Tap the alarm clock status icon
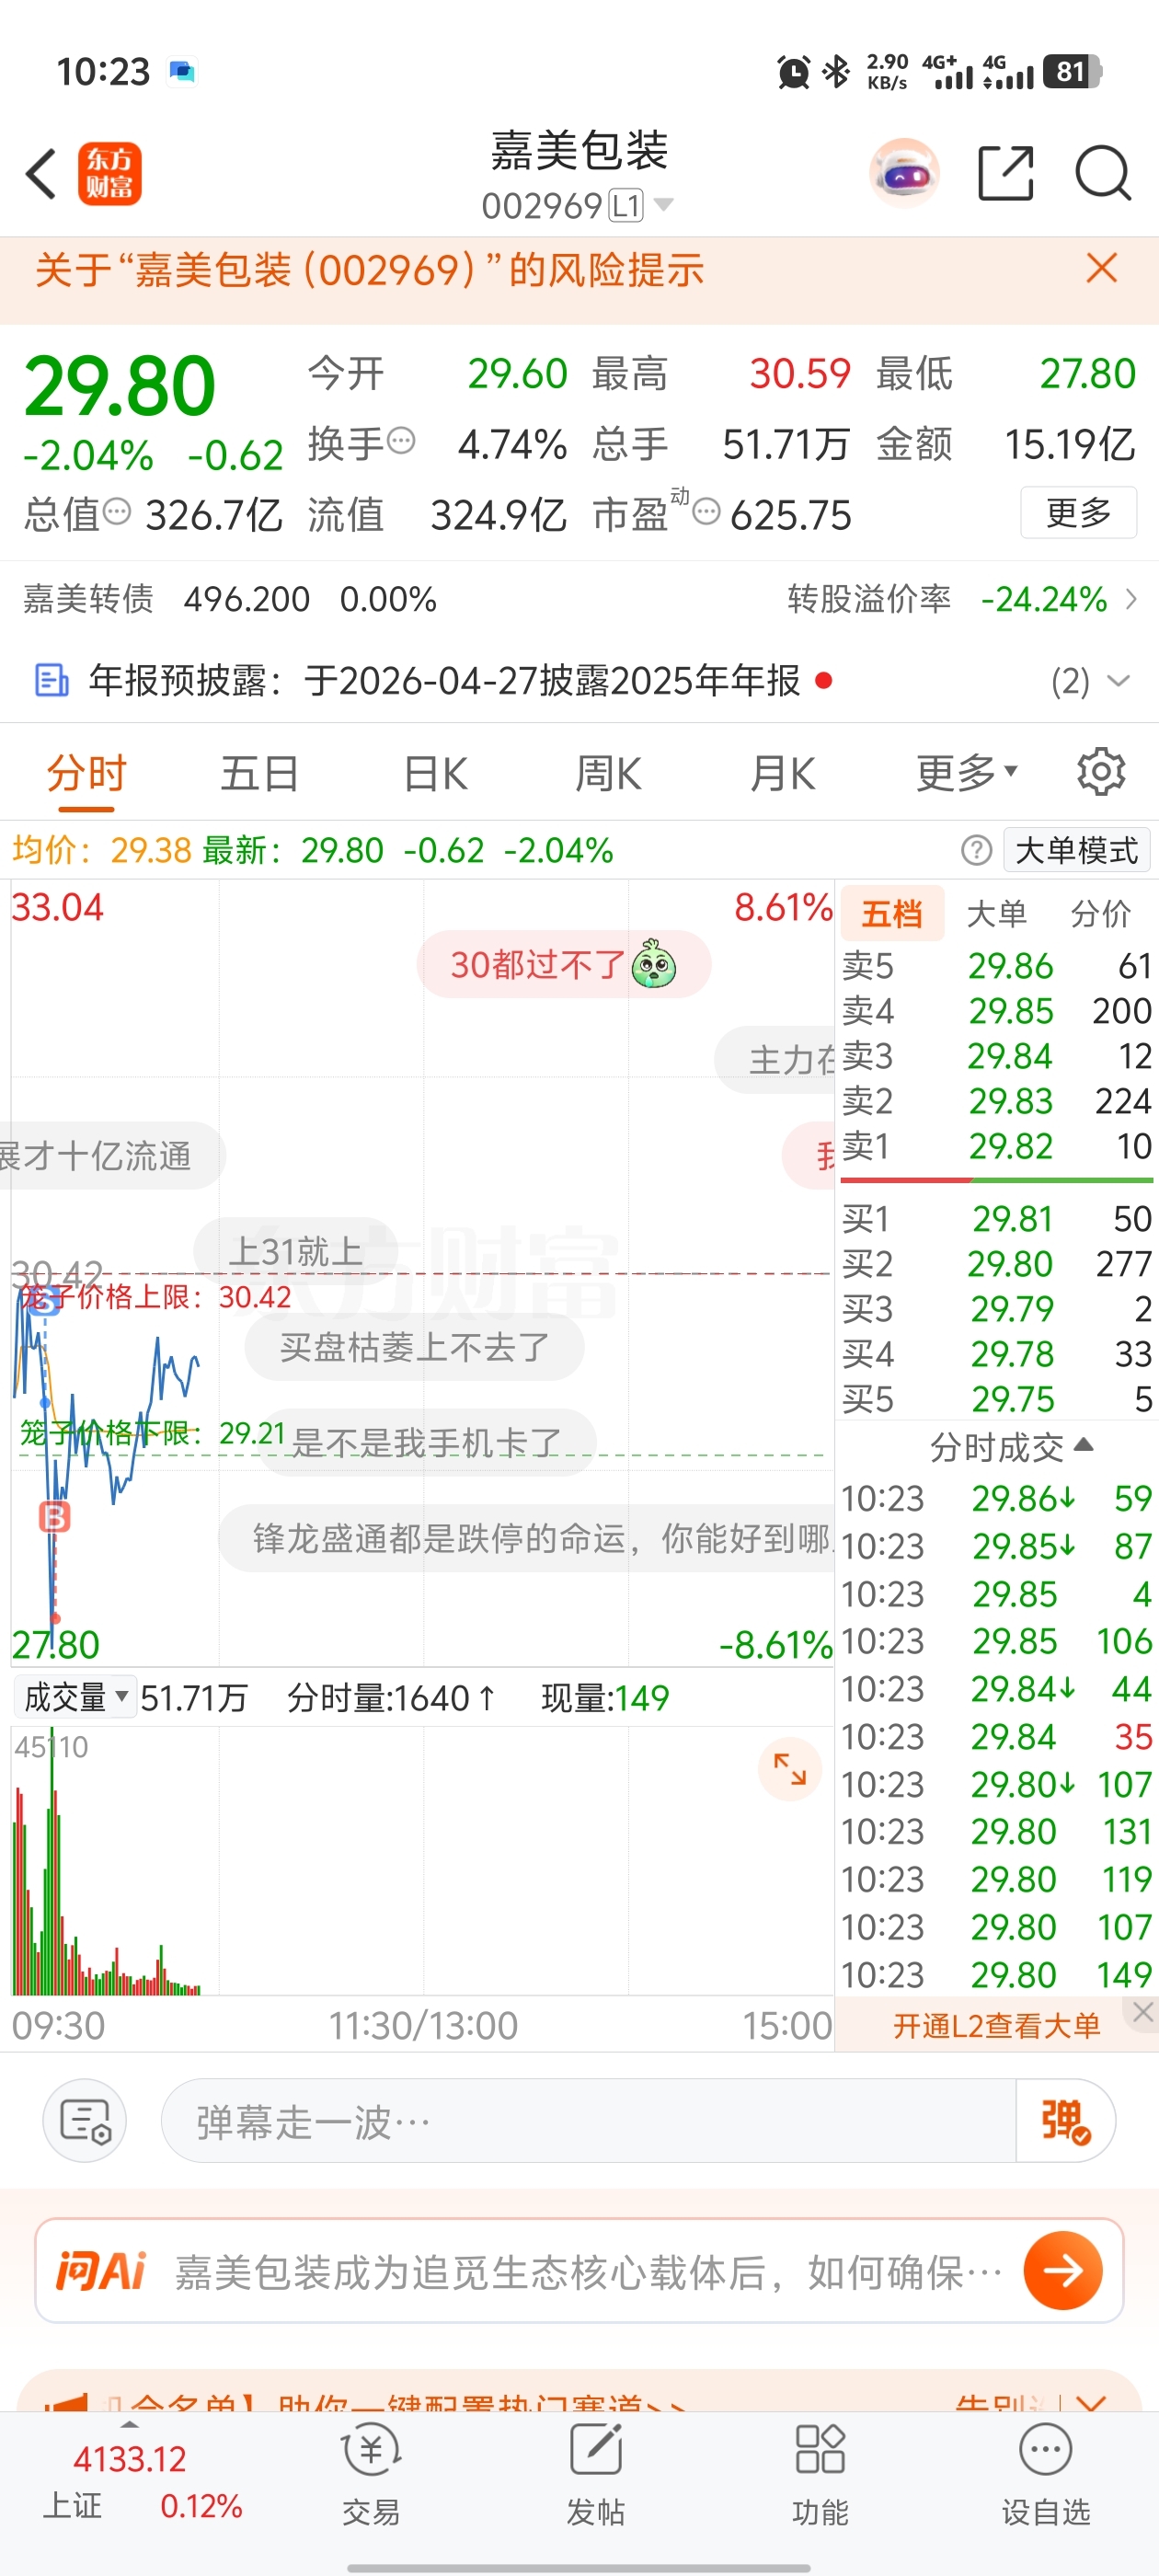Viewport: 1159px width, 2576px height. click(793, 72)
